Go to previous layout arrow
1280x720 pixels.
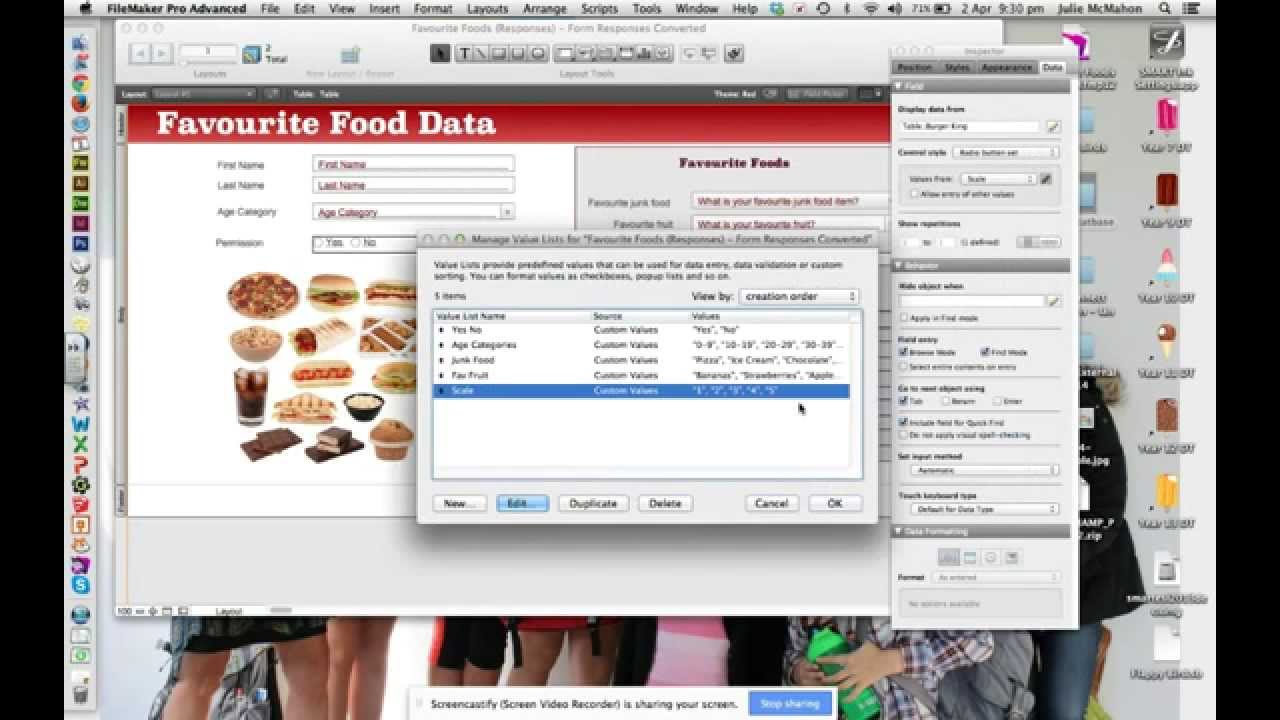pos(141,54)
